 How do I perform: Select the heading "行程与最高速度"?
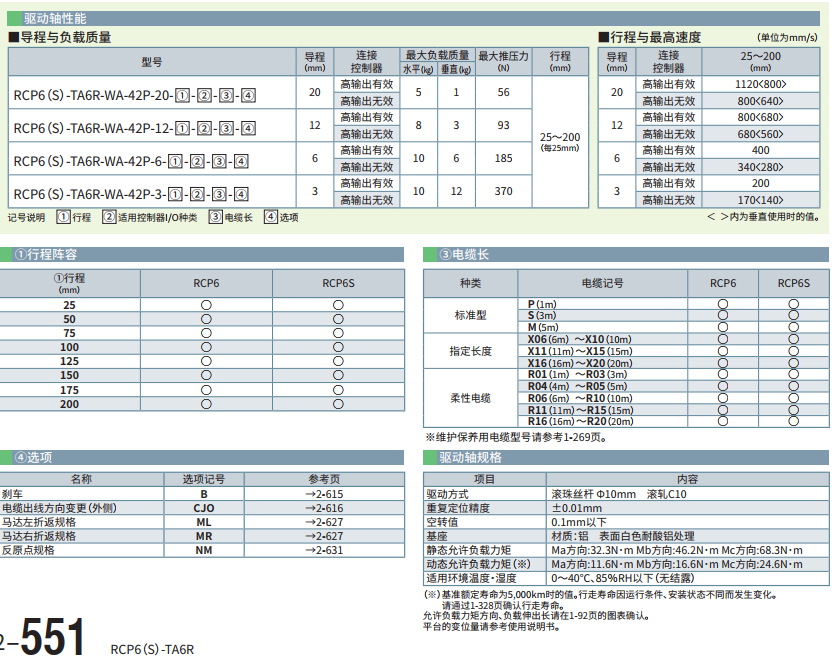[x=649, y=37]
